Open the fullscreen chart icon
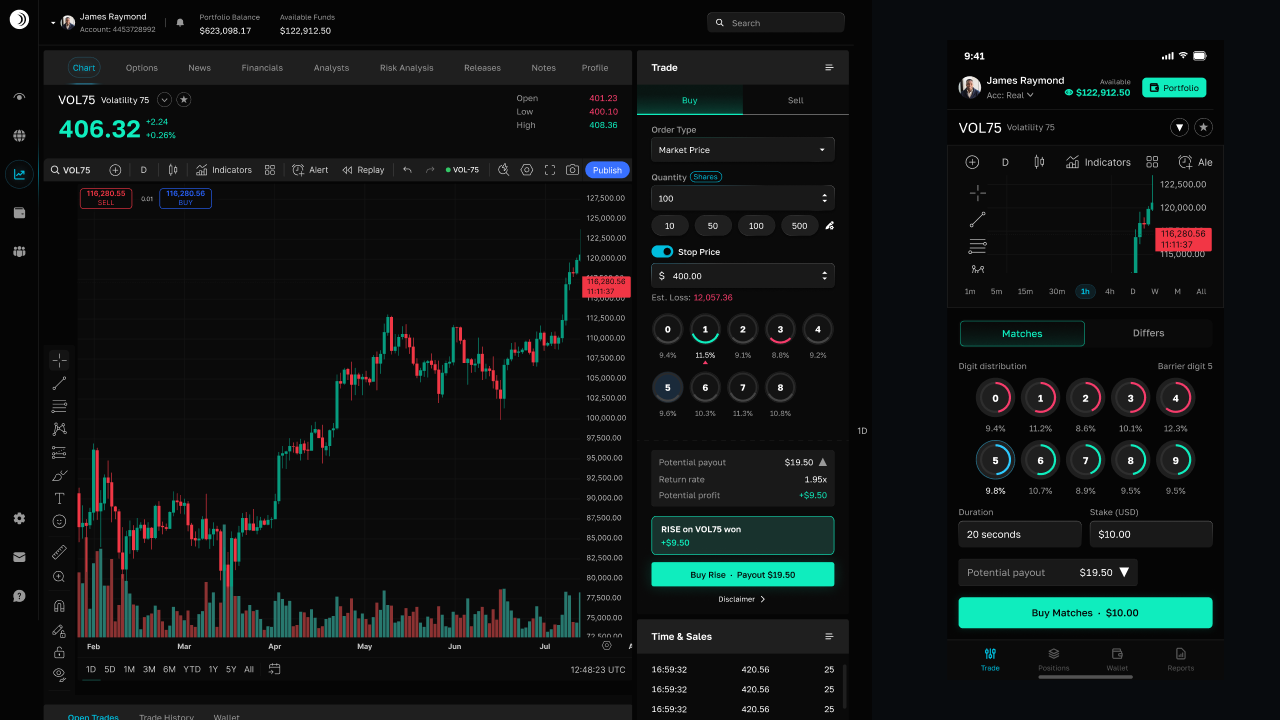 (x=550, y=170)
